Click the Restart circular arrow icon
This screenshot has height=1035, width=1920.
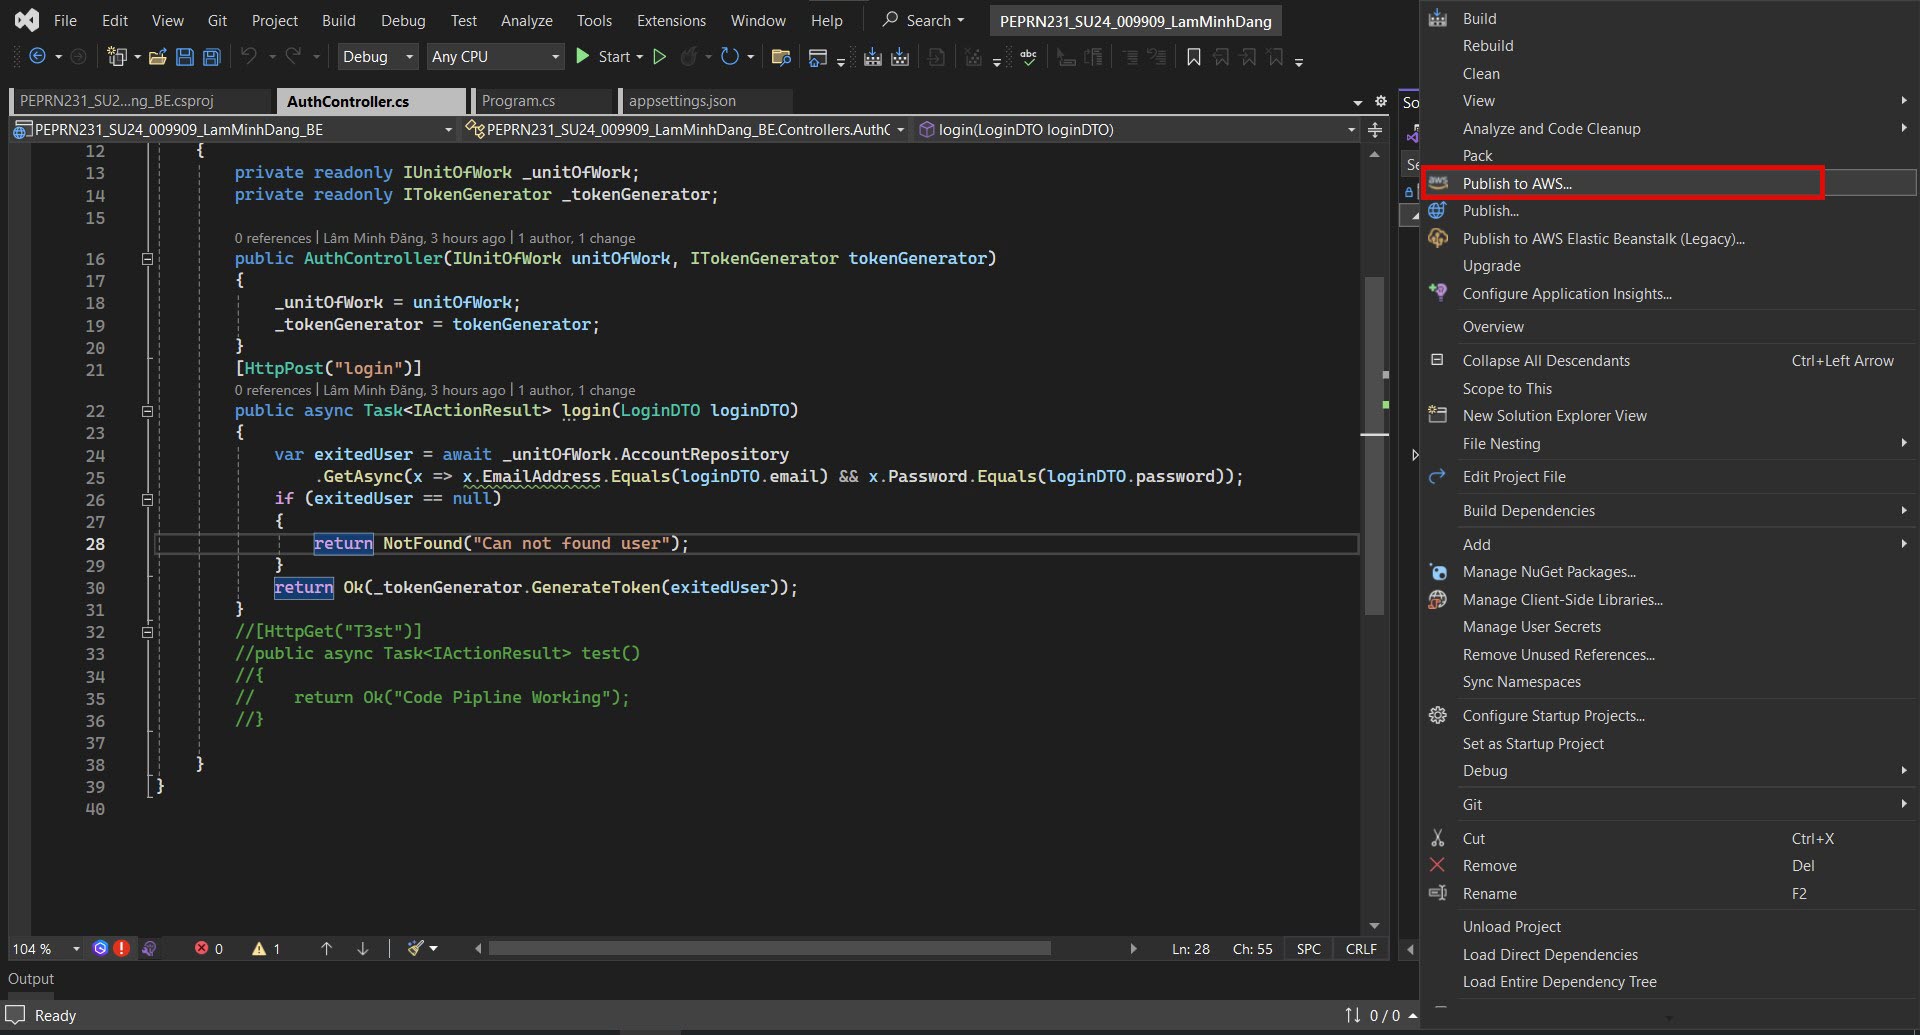(730, 57)
